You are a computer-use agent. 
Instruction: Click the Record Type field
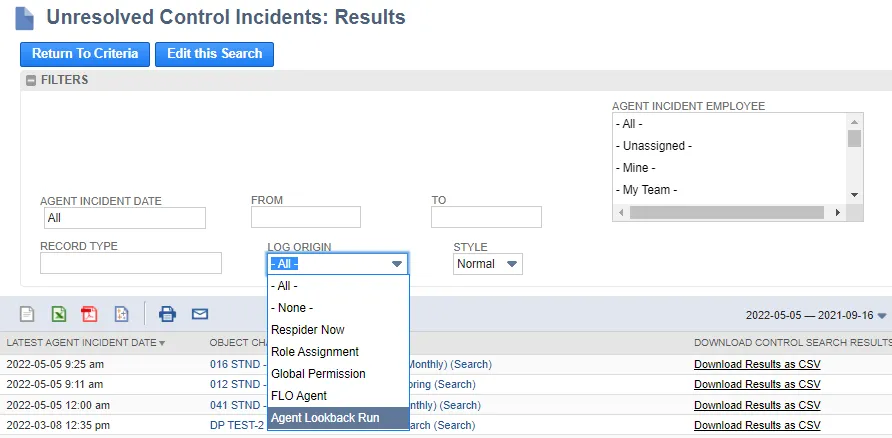tap(131, 263)
